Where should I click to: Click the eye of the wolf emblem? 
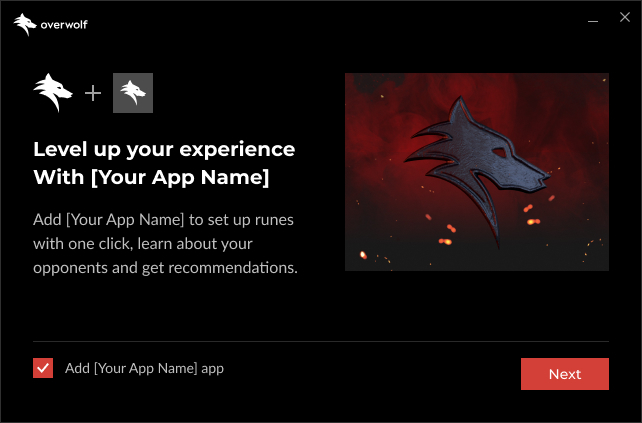500,153
